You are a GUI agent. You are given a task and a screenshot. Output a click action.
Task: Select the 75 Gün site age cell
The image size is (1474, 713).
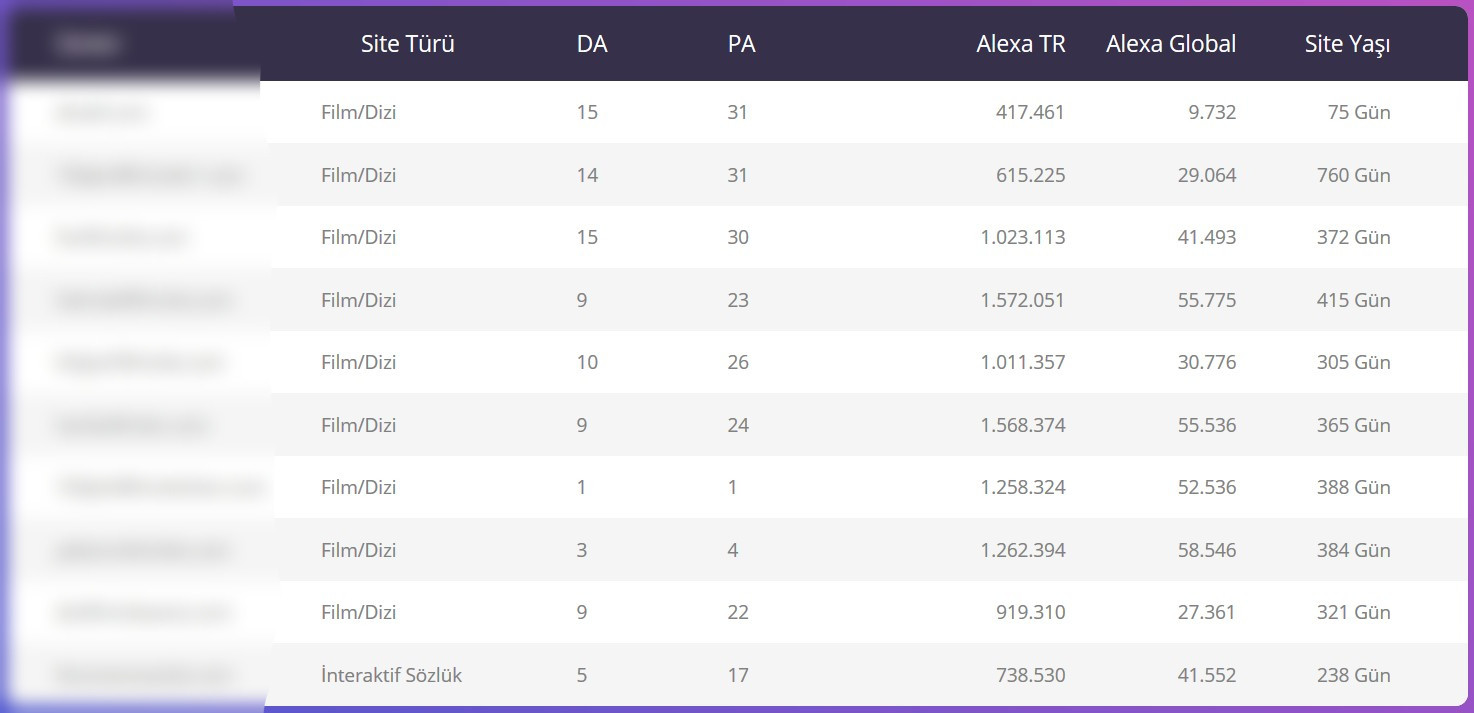click(1359, 112)
